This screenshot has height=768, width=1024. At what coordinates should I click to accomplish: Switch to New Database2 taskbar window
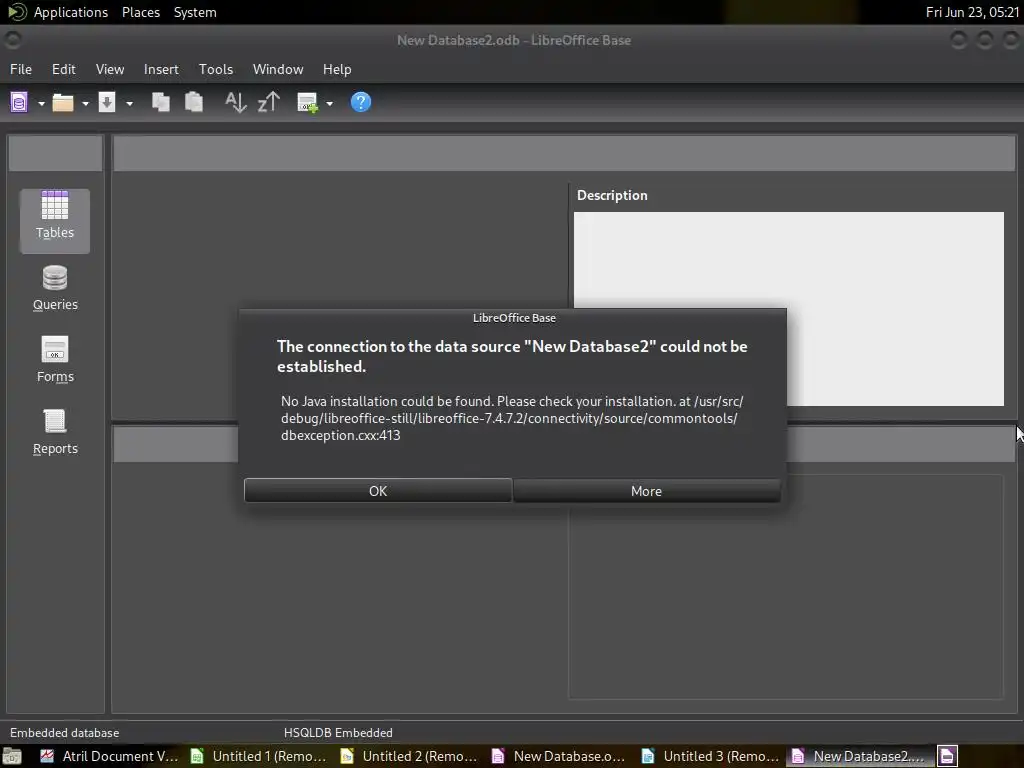(x=859, y=756)
